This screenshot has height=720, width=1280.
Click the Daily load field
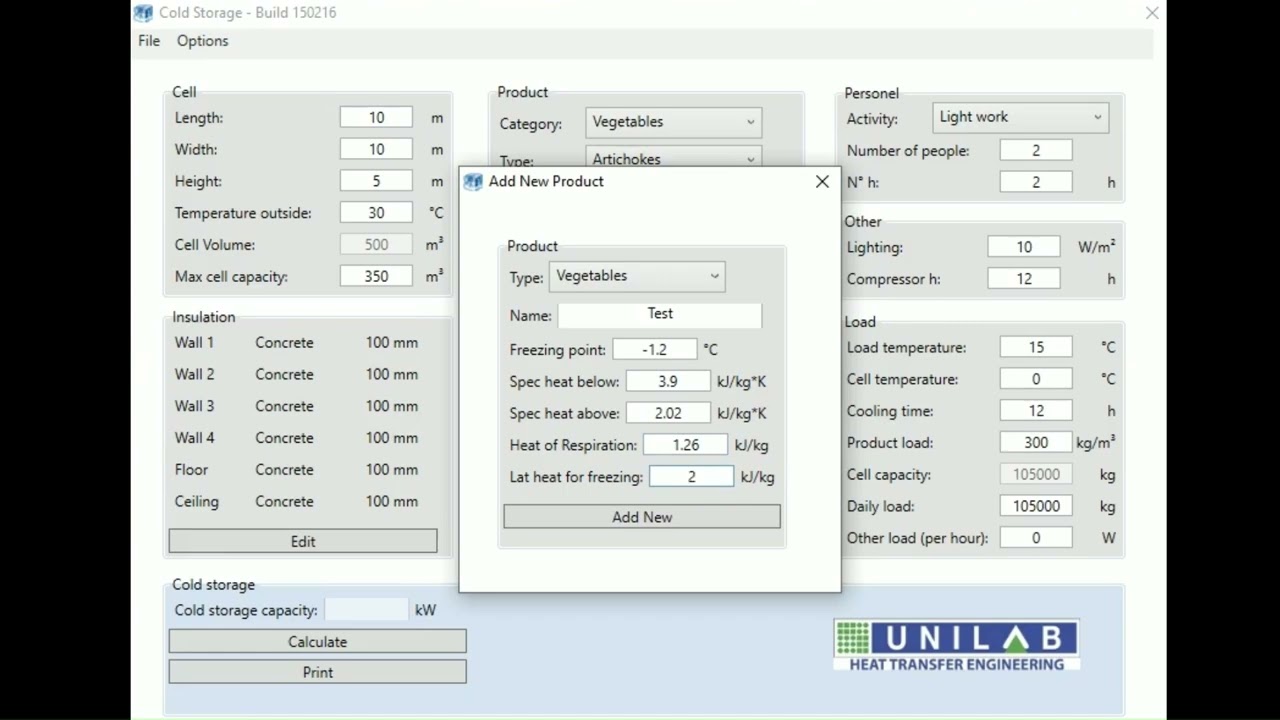tap(1036, 507)
